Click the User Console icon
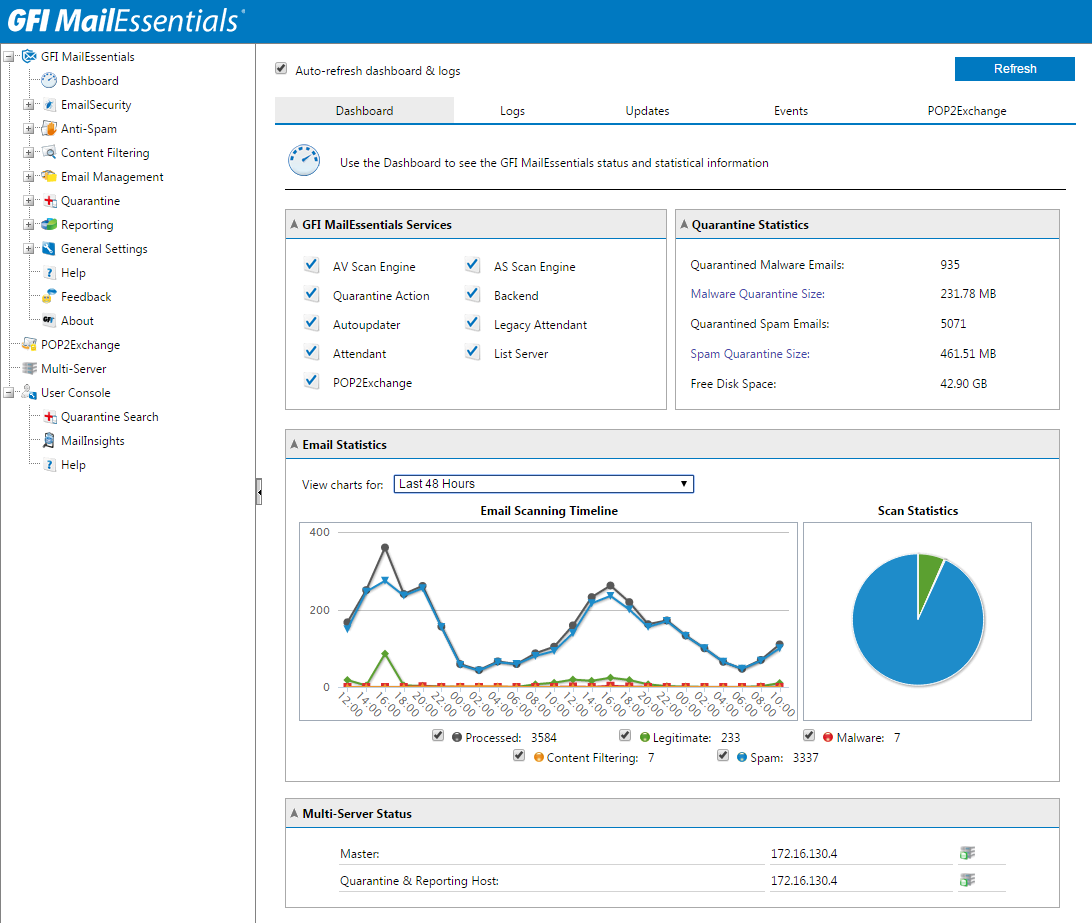This screenshot has width=1092, height=923. point(29,393)
